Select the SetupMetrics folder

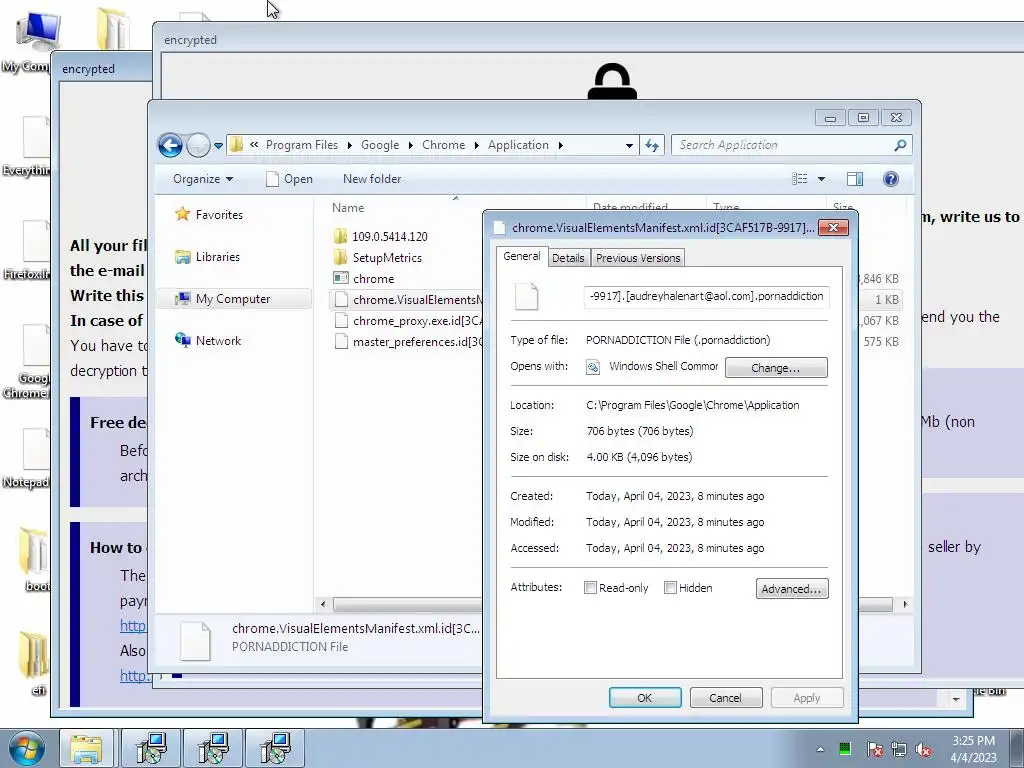[x=378, y=257]
